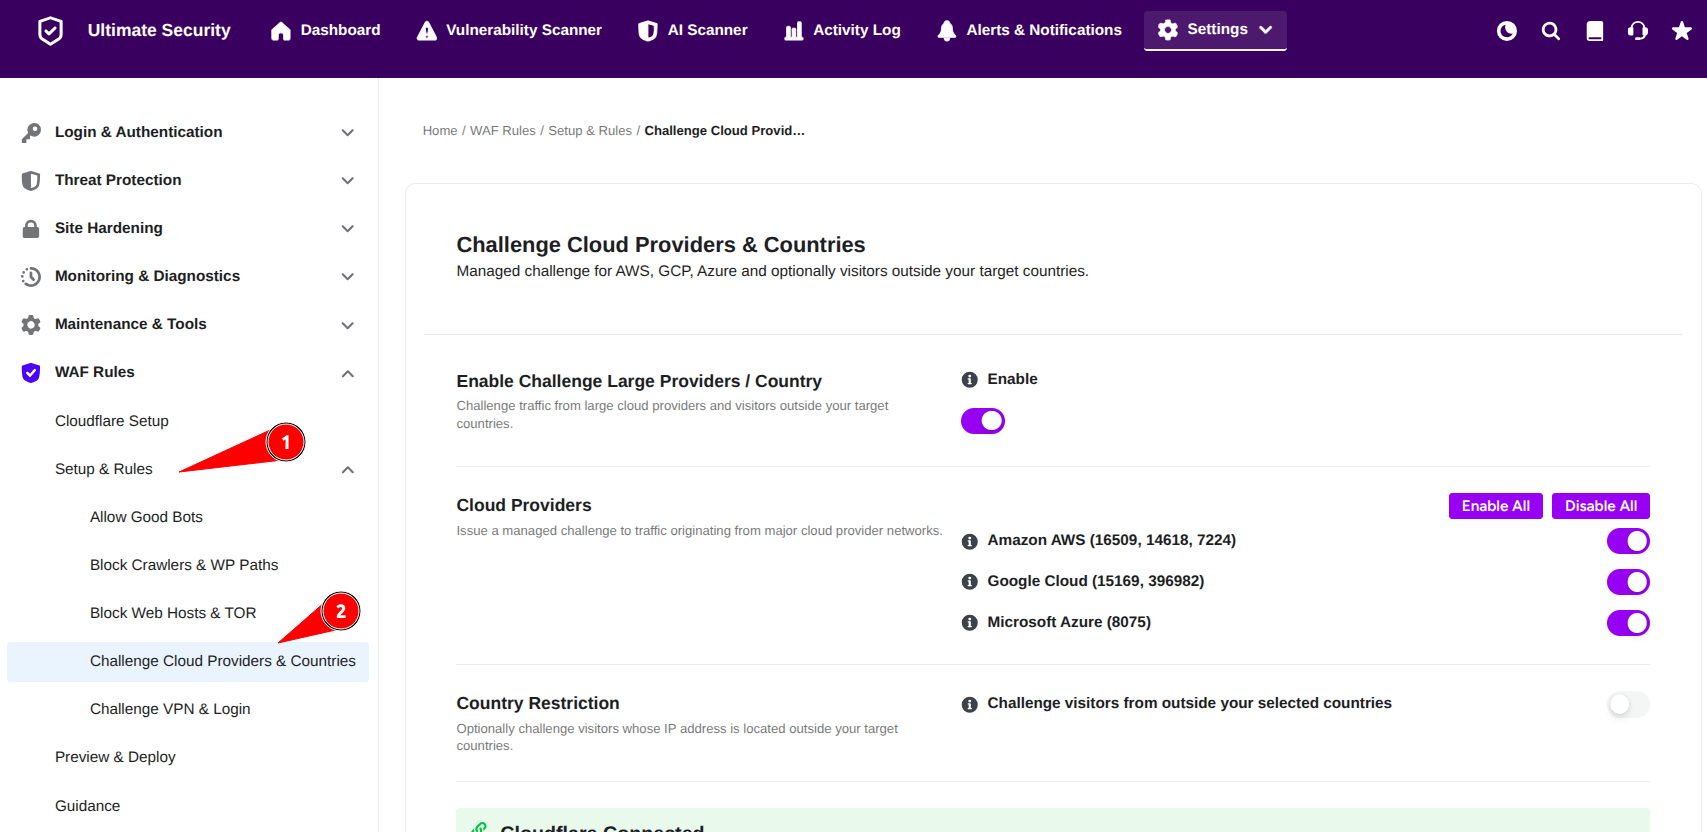The height and width of the screenshot is (832, 1707).
Task: Click the Site Hardening lock icon
Action: (x=31, y=228)
